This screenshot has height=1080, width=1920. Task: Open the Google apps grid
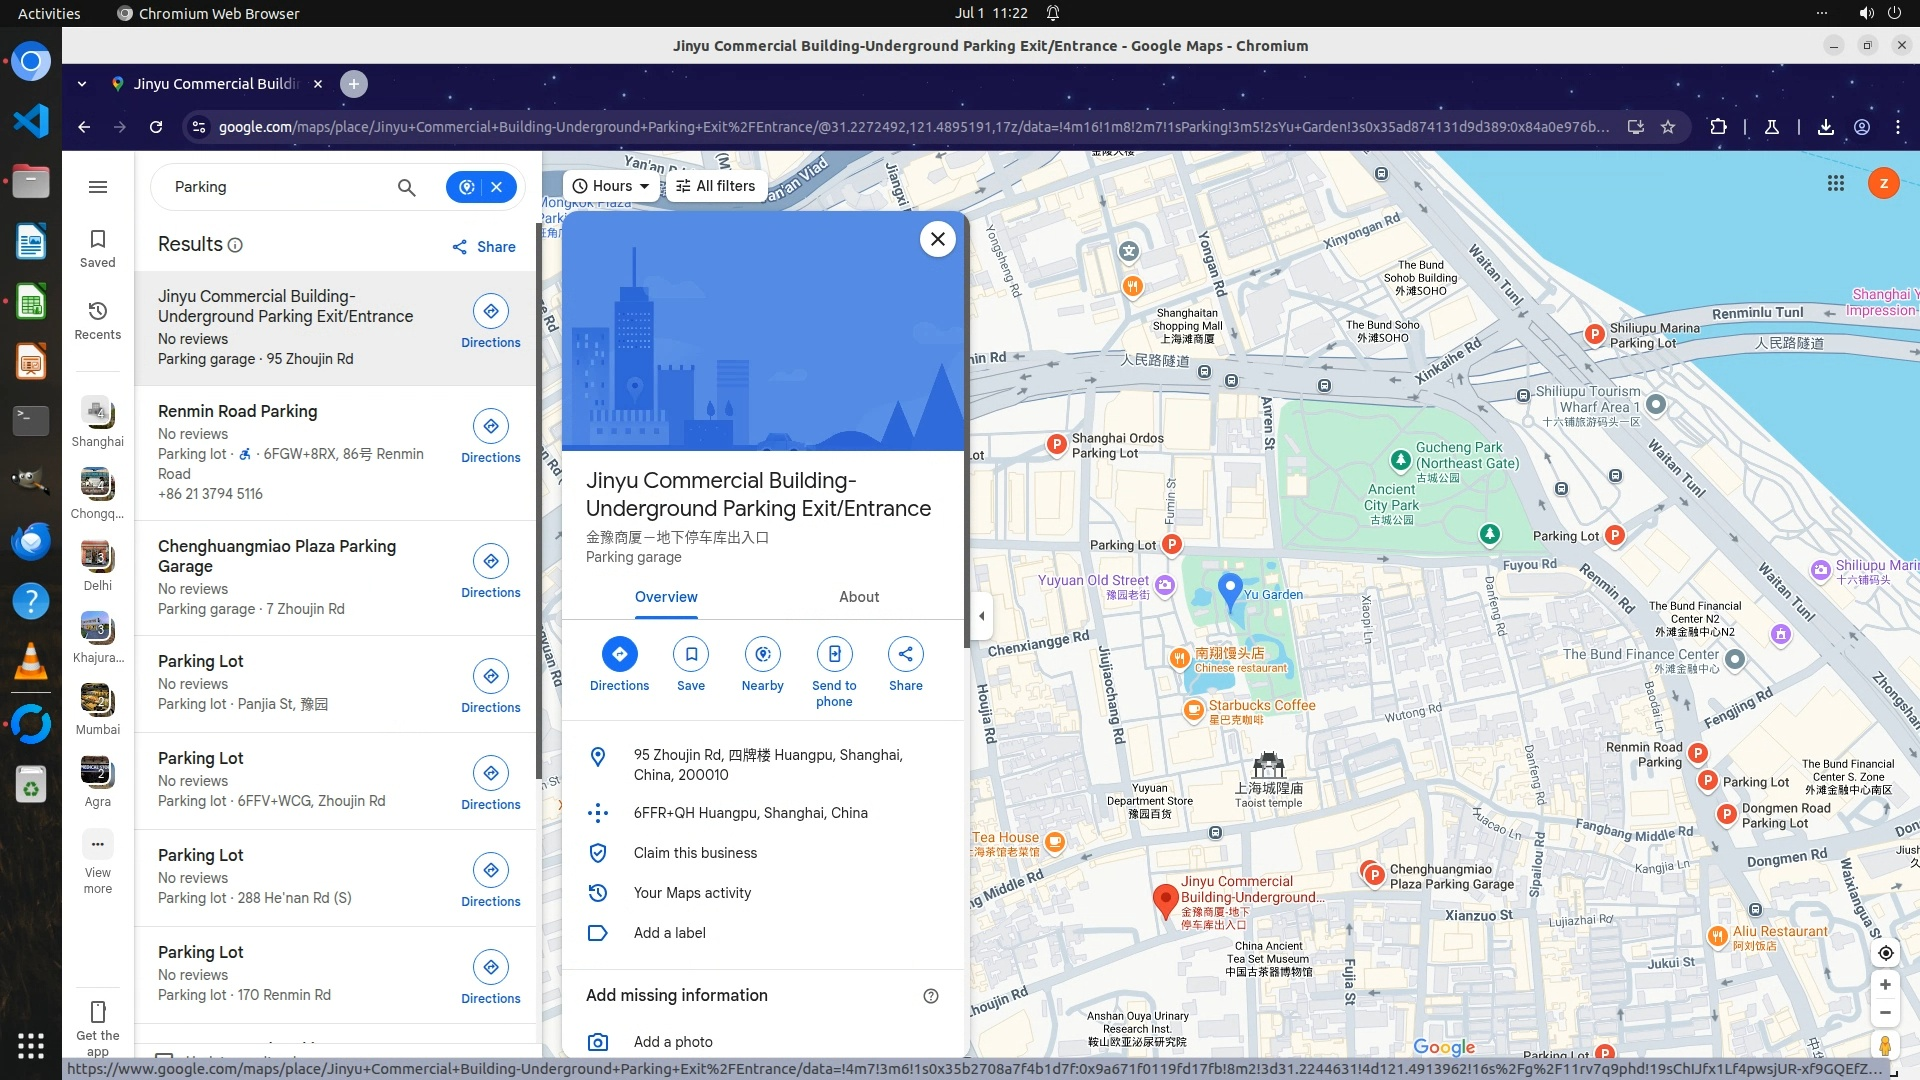[1835, 183]
